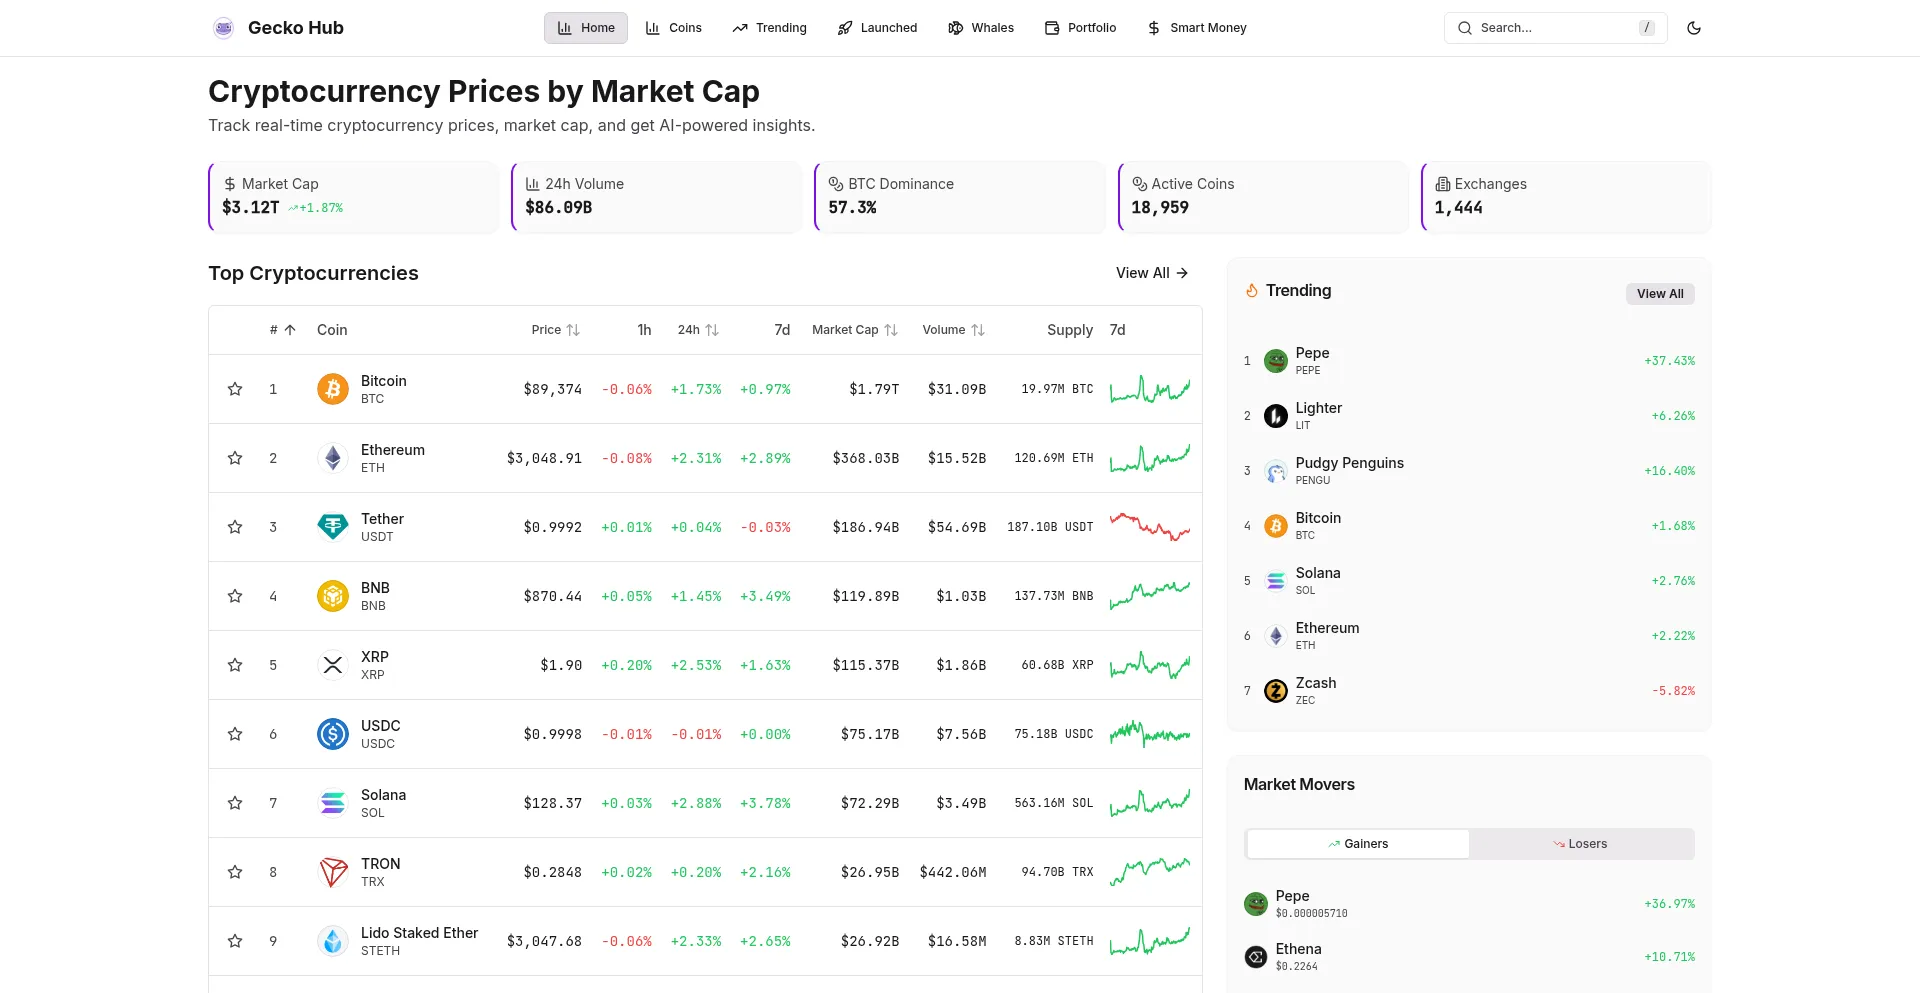Click the Solana icon in the table row
The height and width of the screenshot is (993, 1920).
tap(333, 803)
